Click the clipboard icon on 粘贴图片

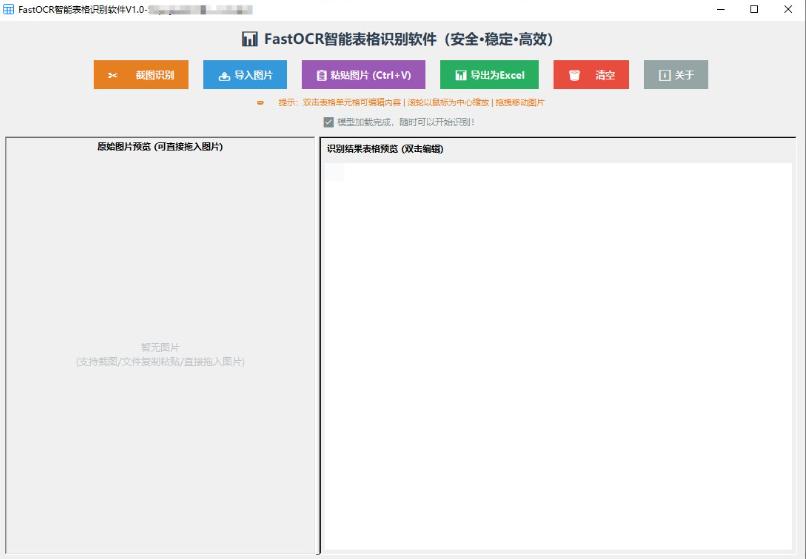(322, 76)
